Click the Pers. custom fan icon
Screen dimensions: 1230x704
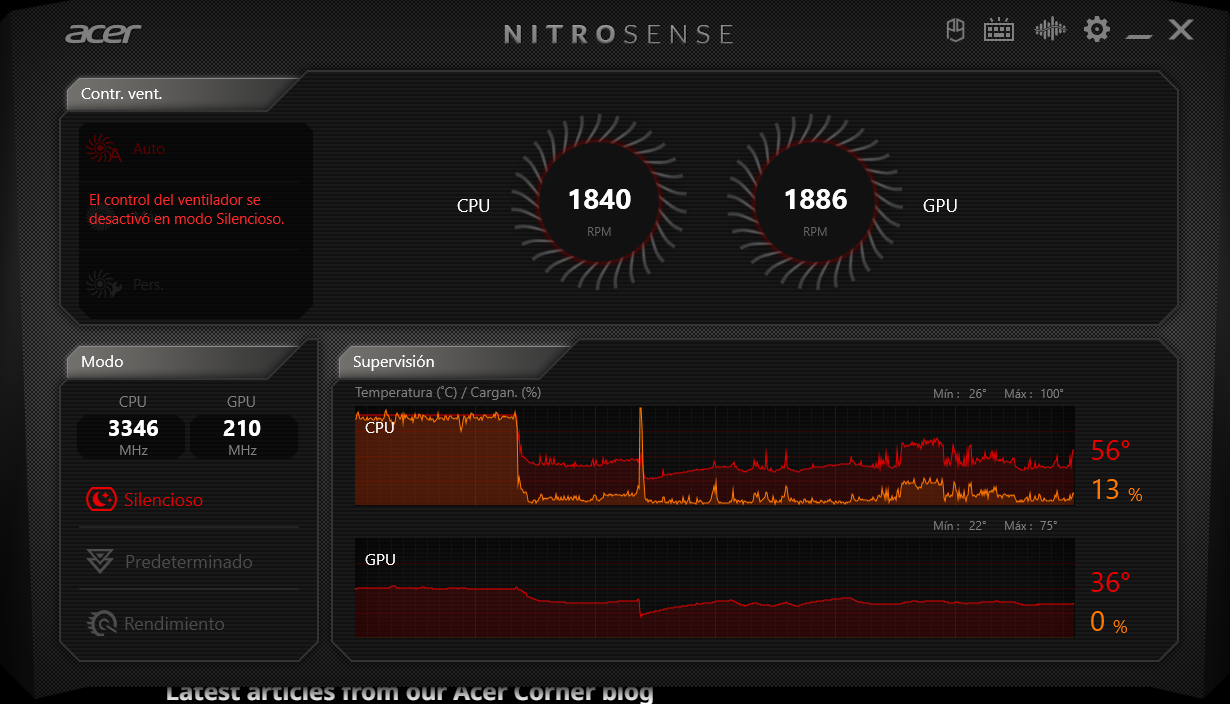(x=103, y=285)
